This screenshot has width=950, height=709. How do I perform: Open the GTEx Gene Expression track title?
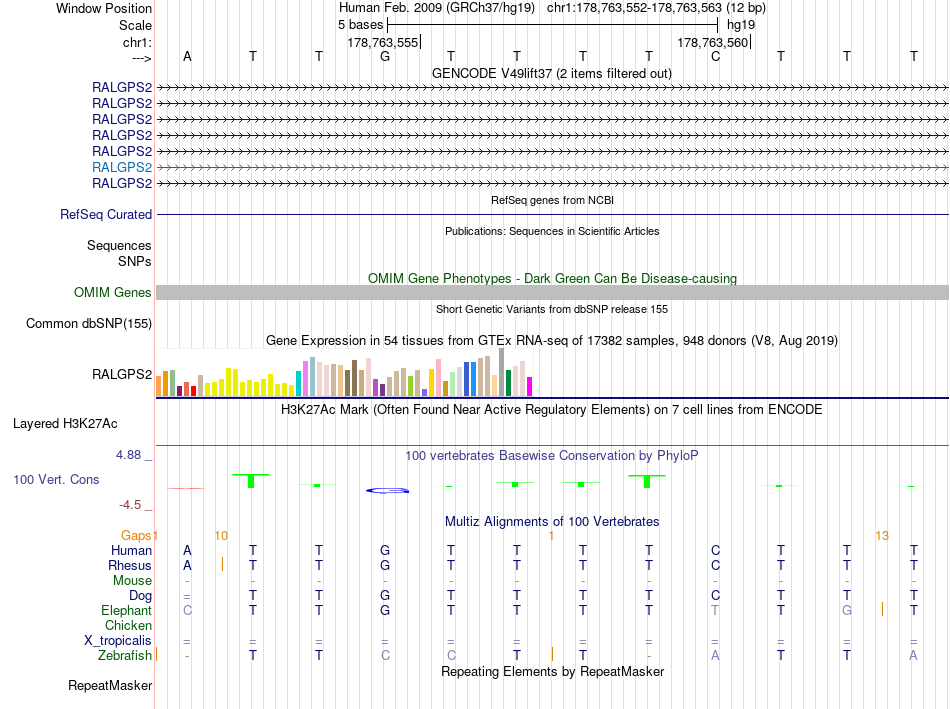(552, 341)
